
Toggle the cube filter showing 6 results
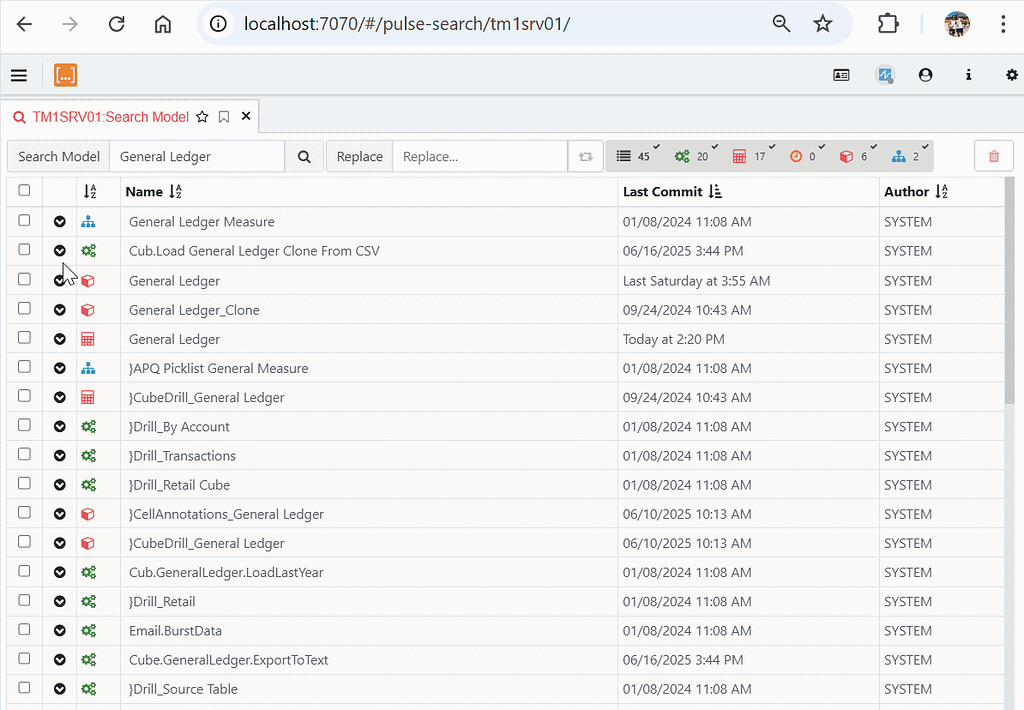click(853, 156)
